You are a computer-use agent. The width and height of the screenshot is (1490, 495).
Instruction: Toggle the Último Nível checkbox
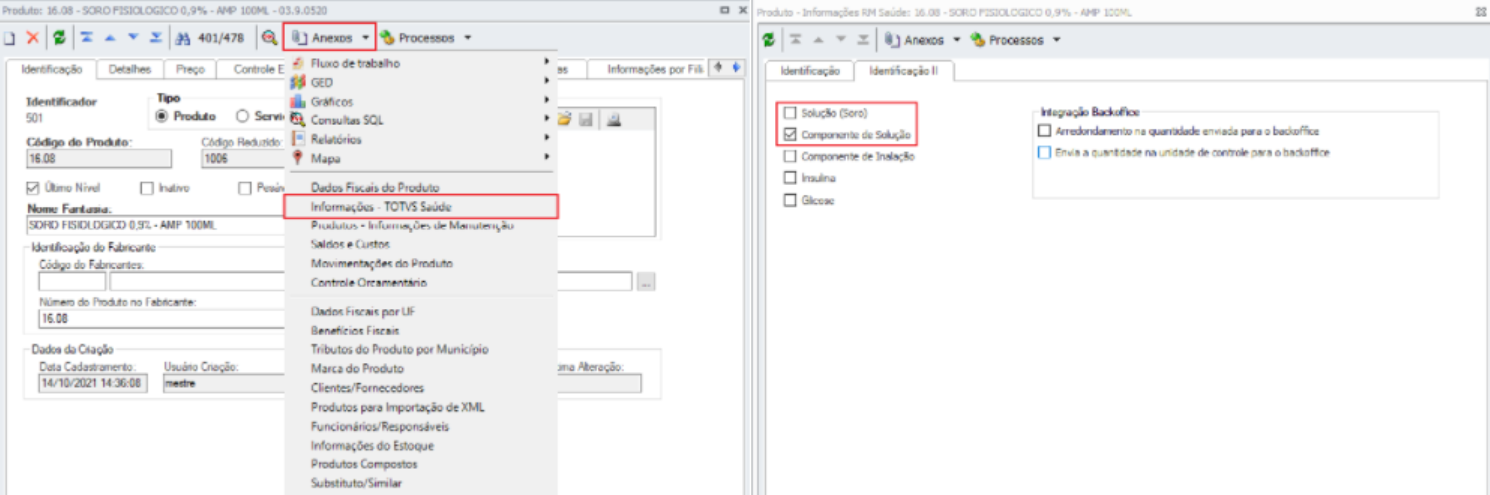coord(32,188)
